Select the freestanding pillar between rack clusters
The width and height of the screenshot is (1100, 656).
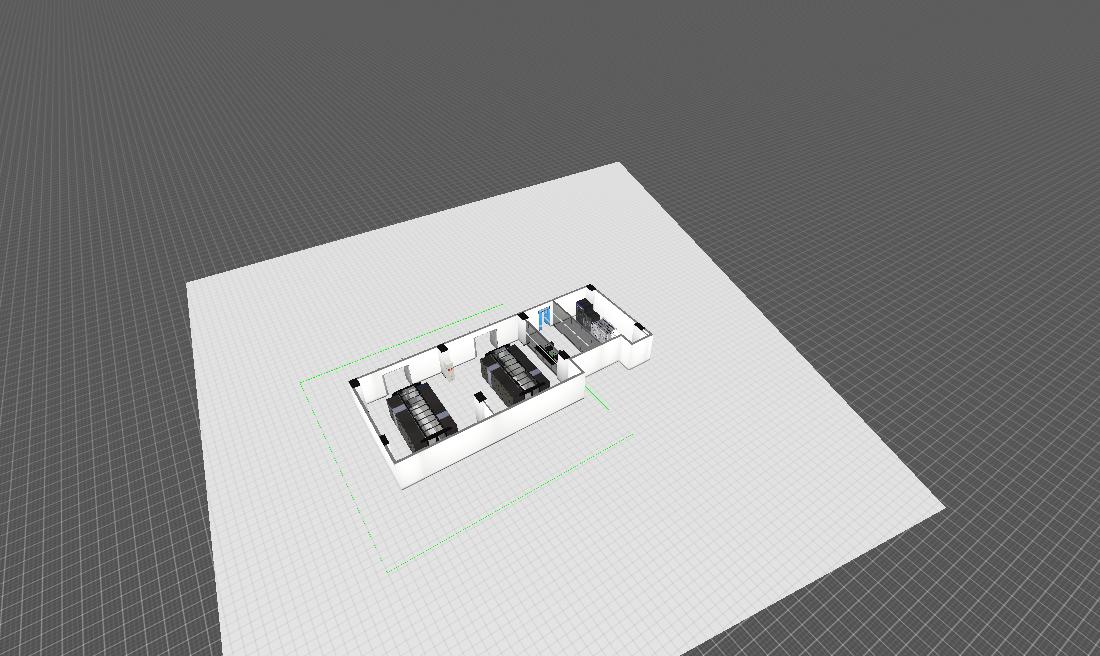(x=481, y=401)
